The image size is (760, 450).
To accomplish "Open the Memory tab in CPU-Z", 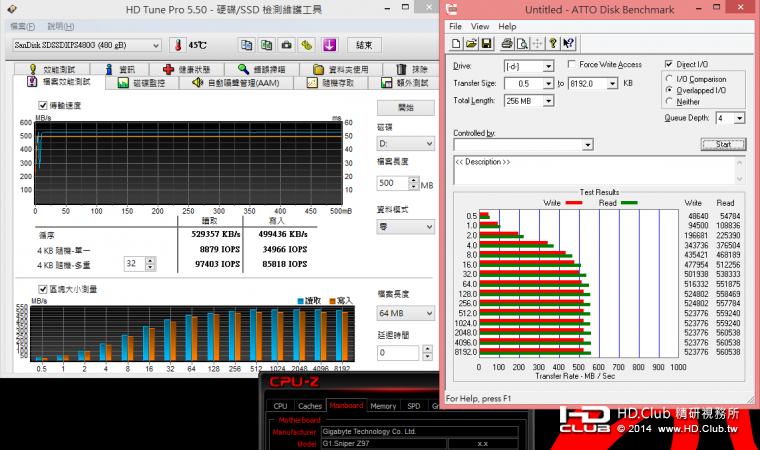I will (x=383, y=406).
